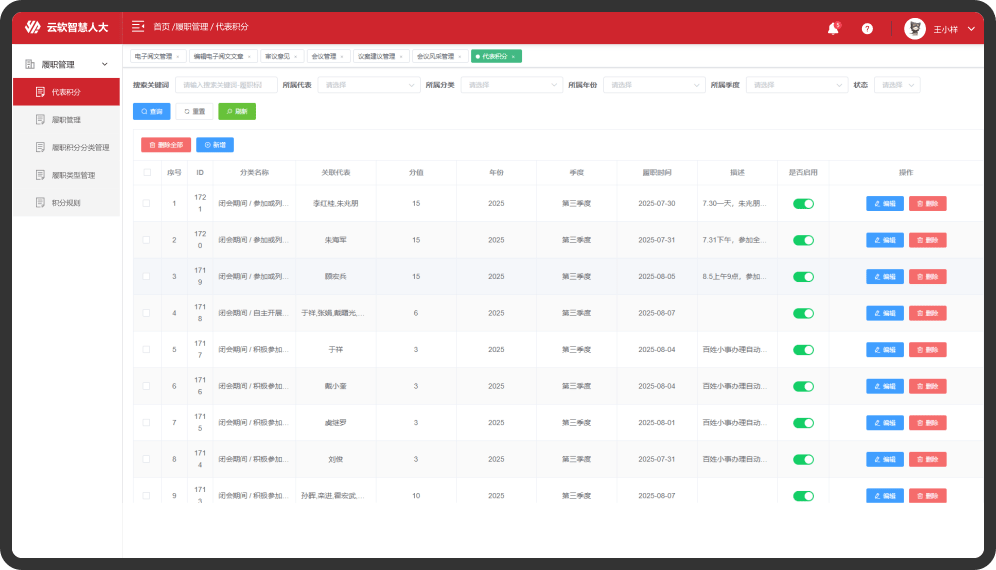Tick the select-all checkbox in table header
Screen dimensions: 996x570
[147, 172]
